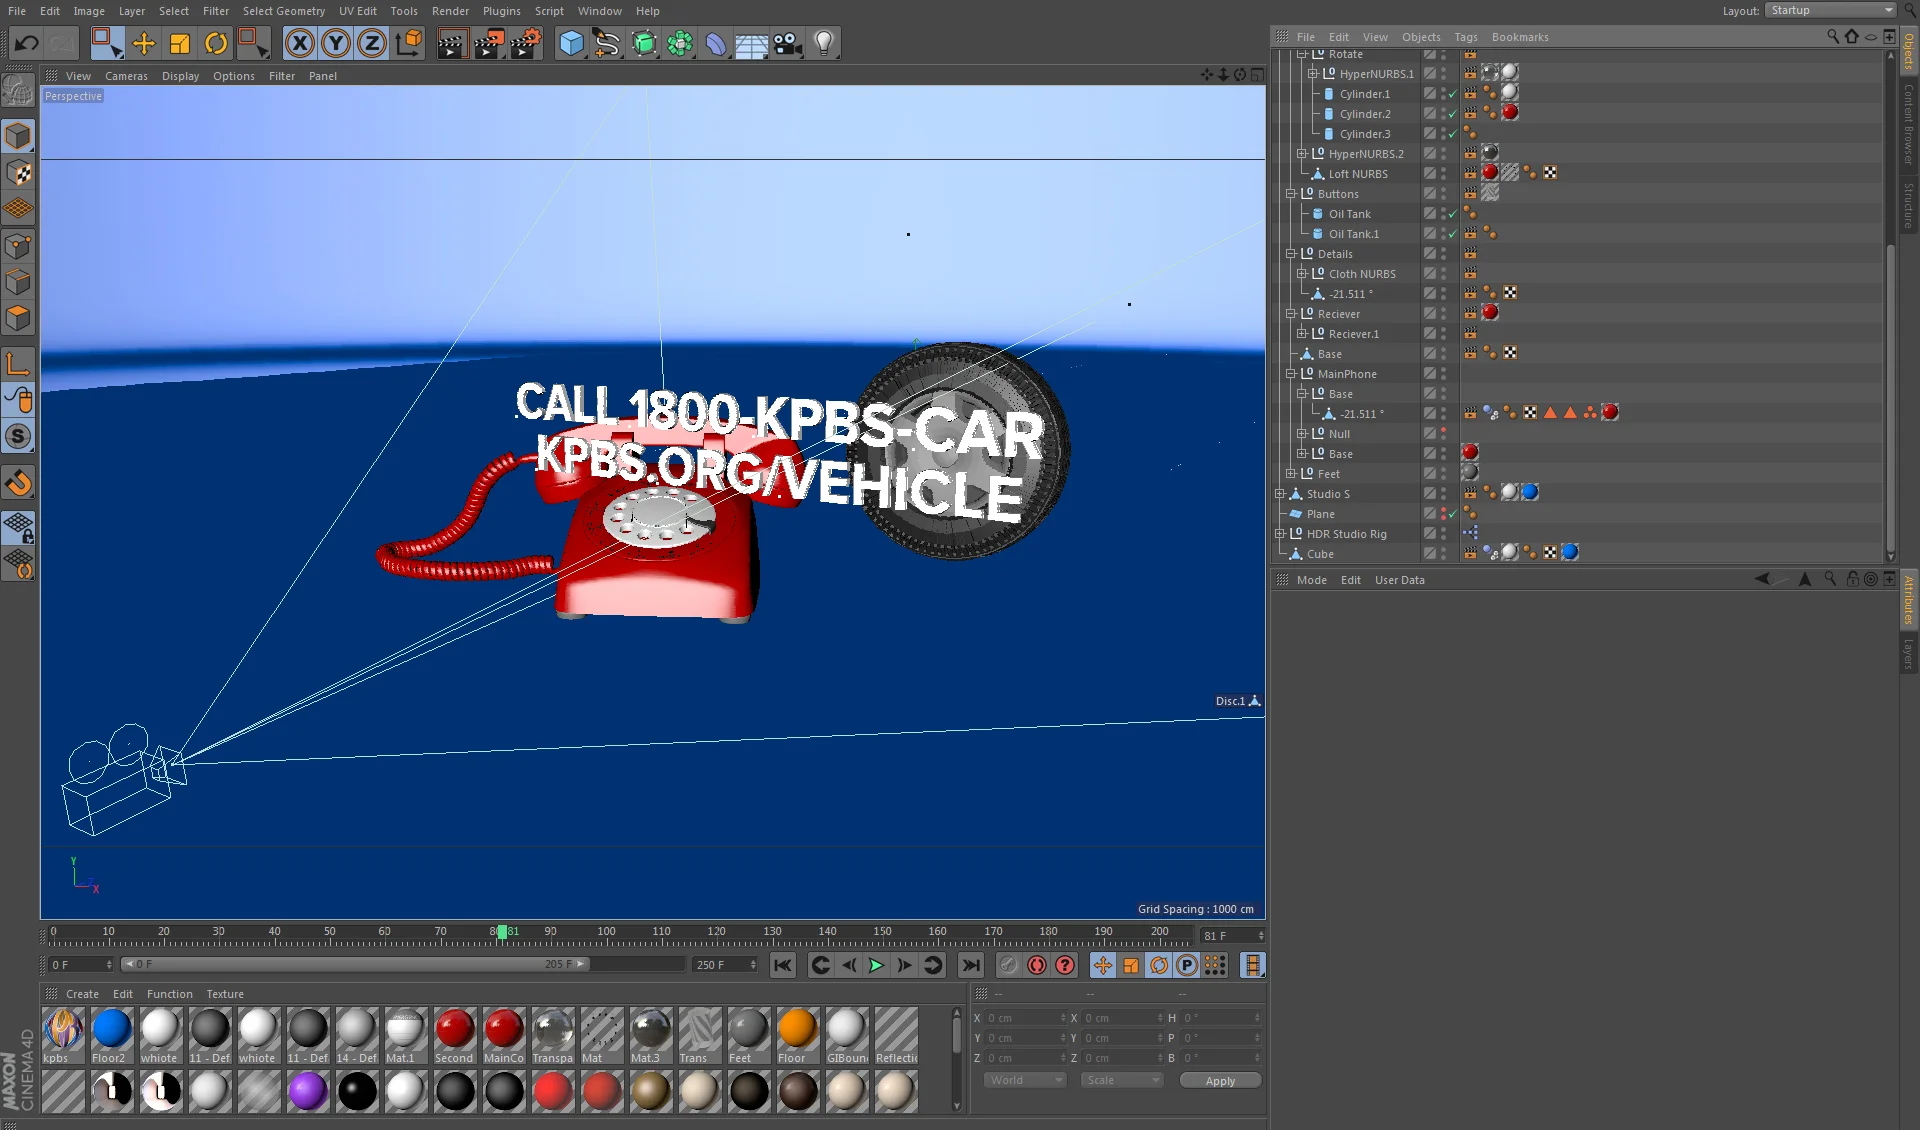The width and height of the screenshot is (1920, 1130).
Task: Open Render Settings from the toolbar
Action: coord(525,43)
